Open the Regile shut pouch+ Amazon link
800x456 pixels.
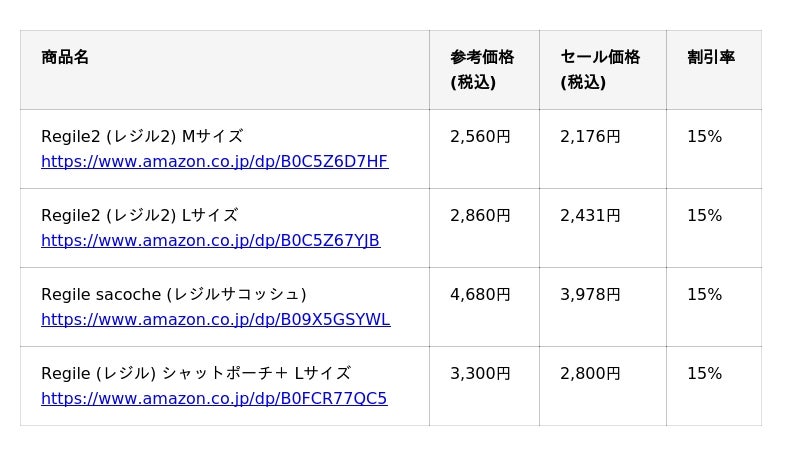click(214, 398)
